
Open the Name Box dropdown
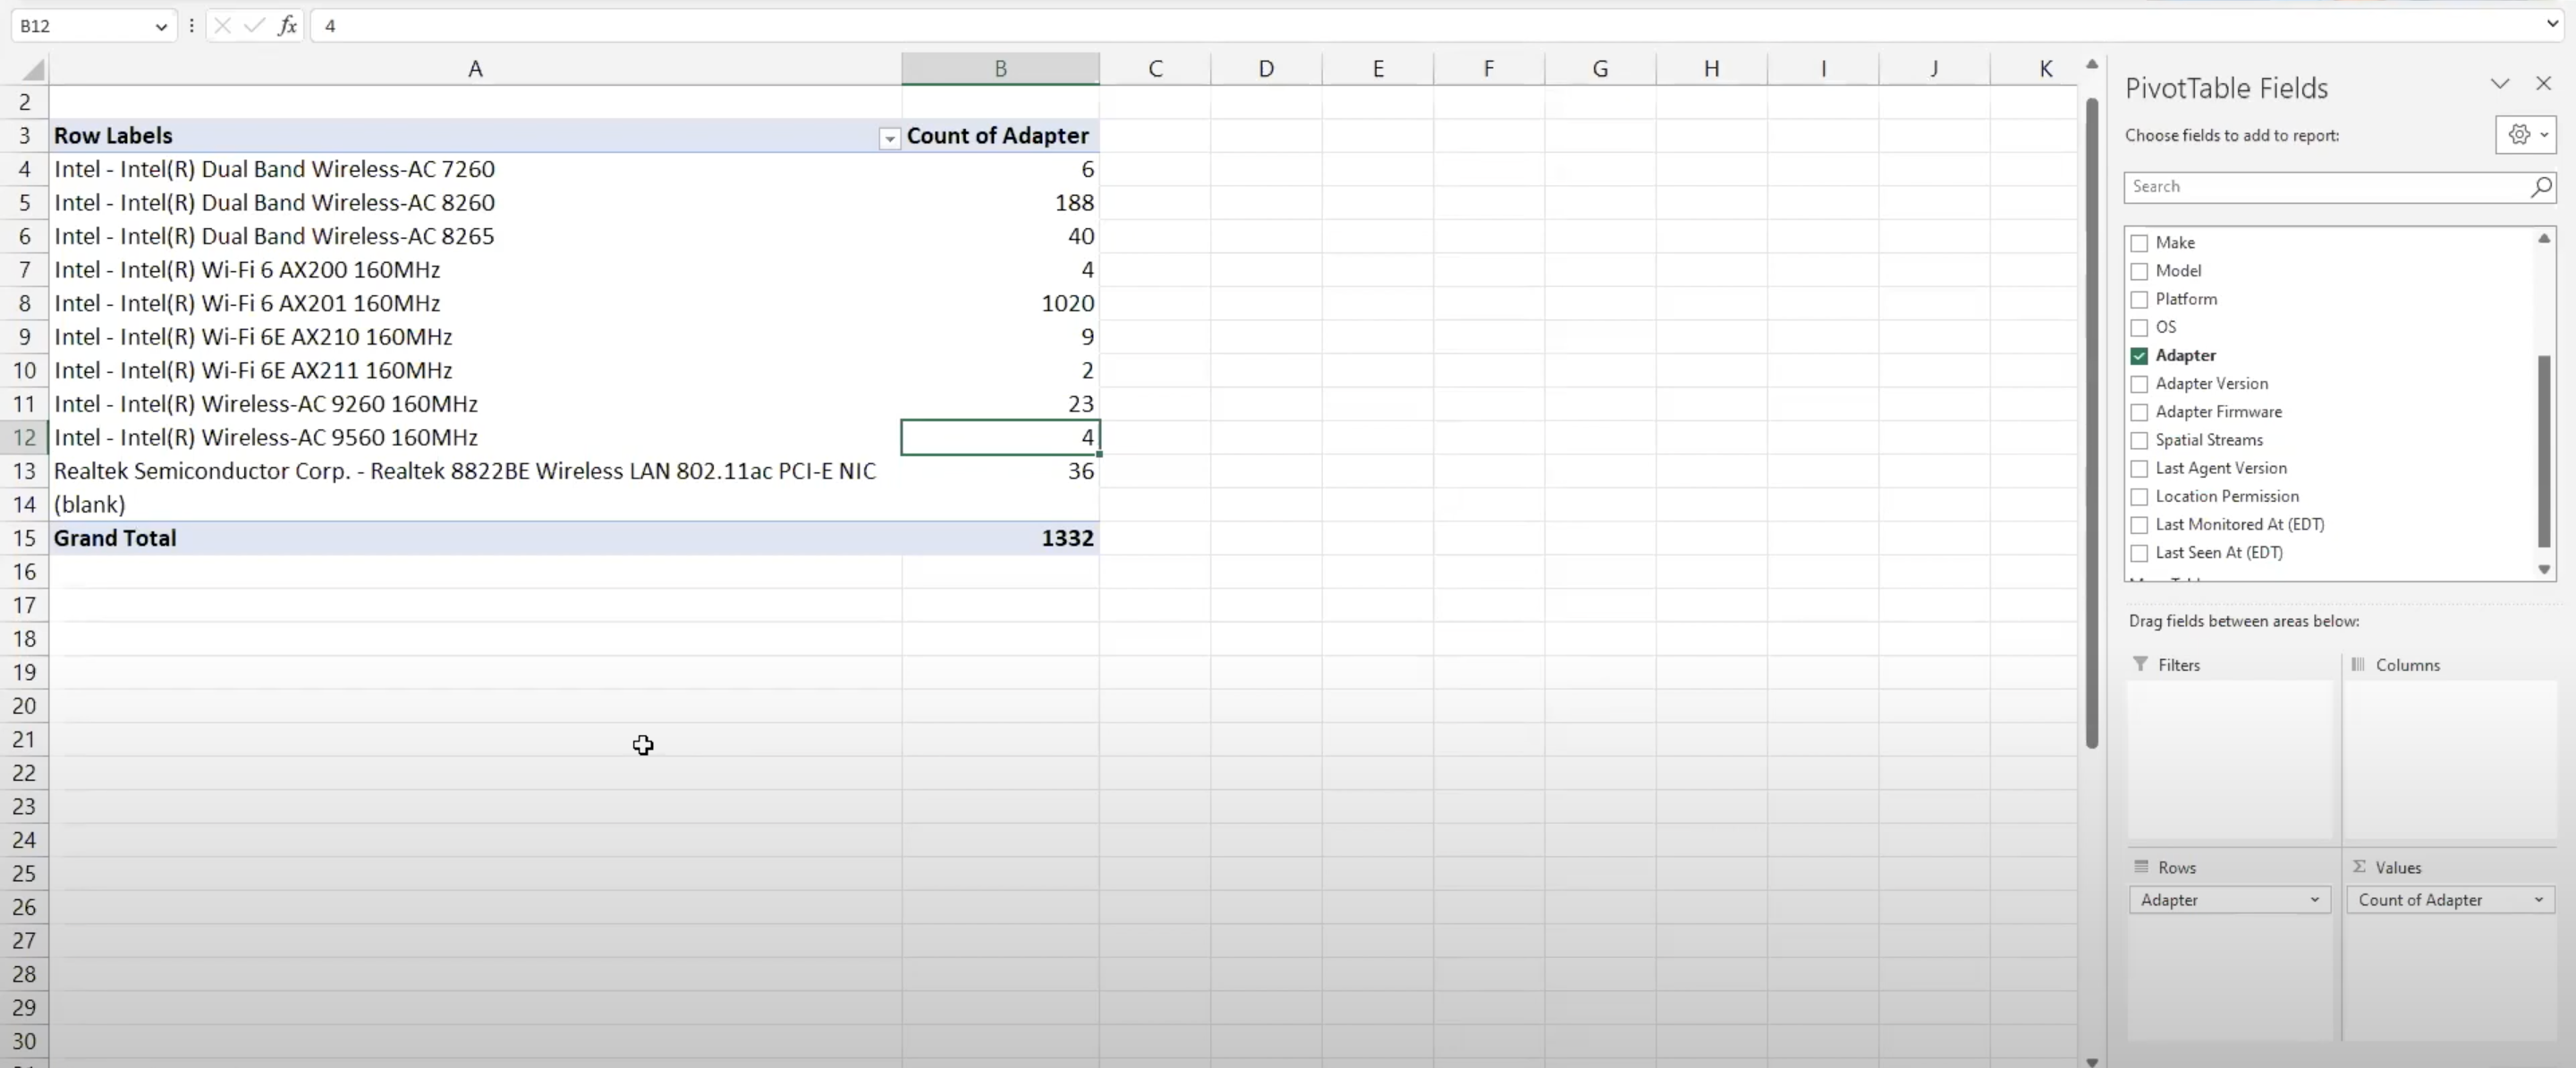161,26
